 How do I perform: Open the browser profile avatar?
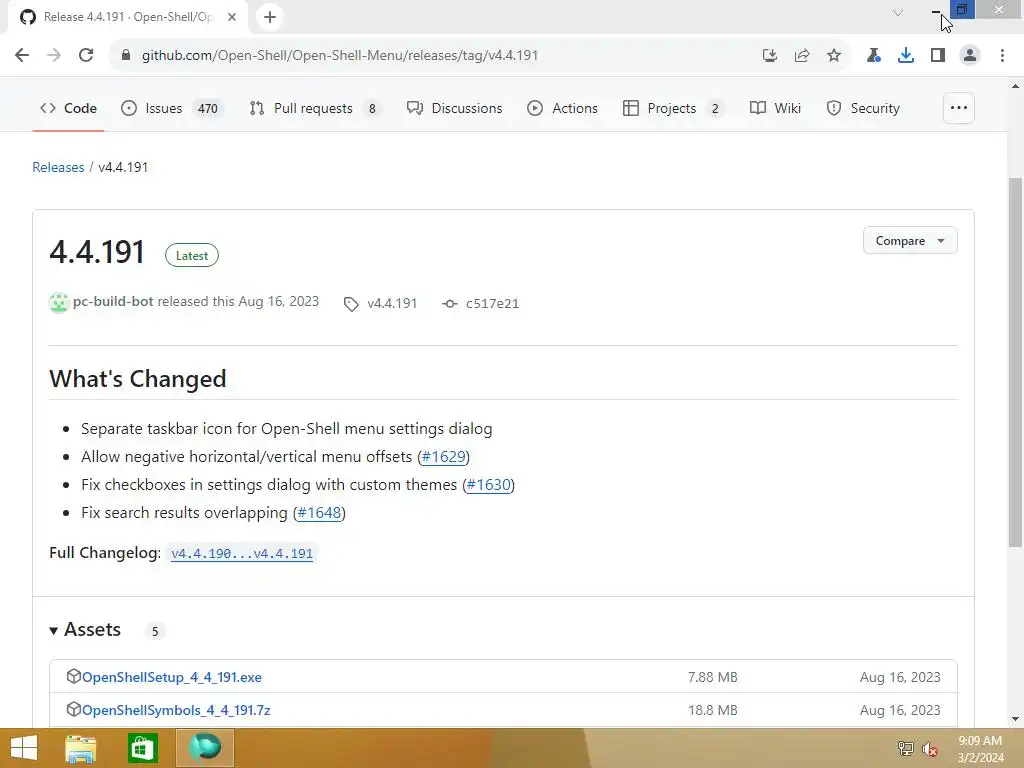(970, 56)
